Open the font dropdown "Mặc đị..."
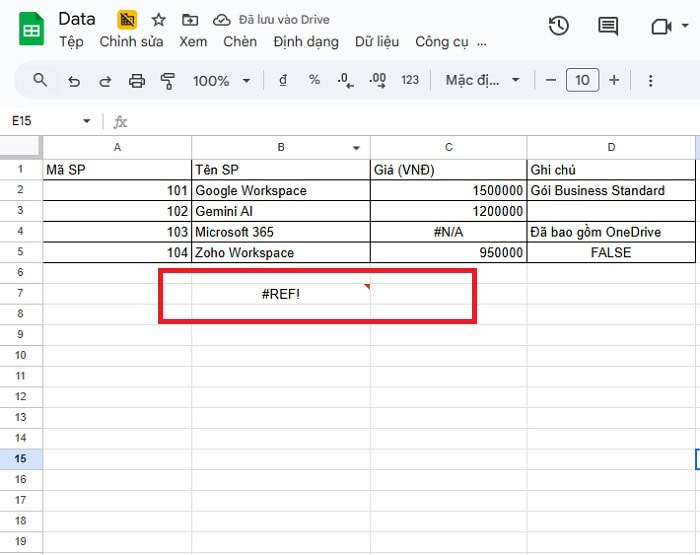 [483, 80]
